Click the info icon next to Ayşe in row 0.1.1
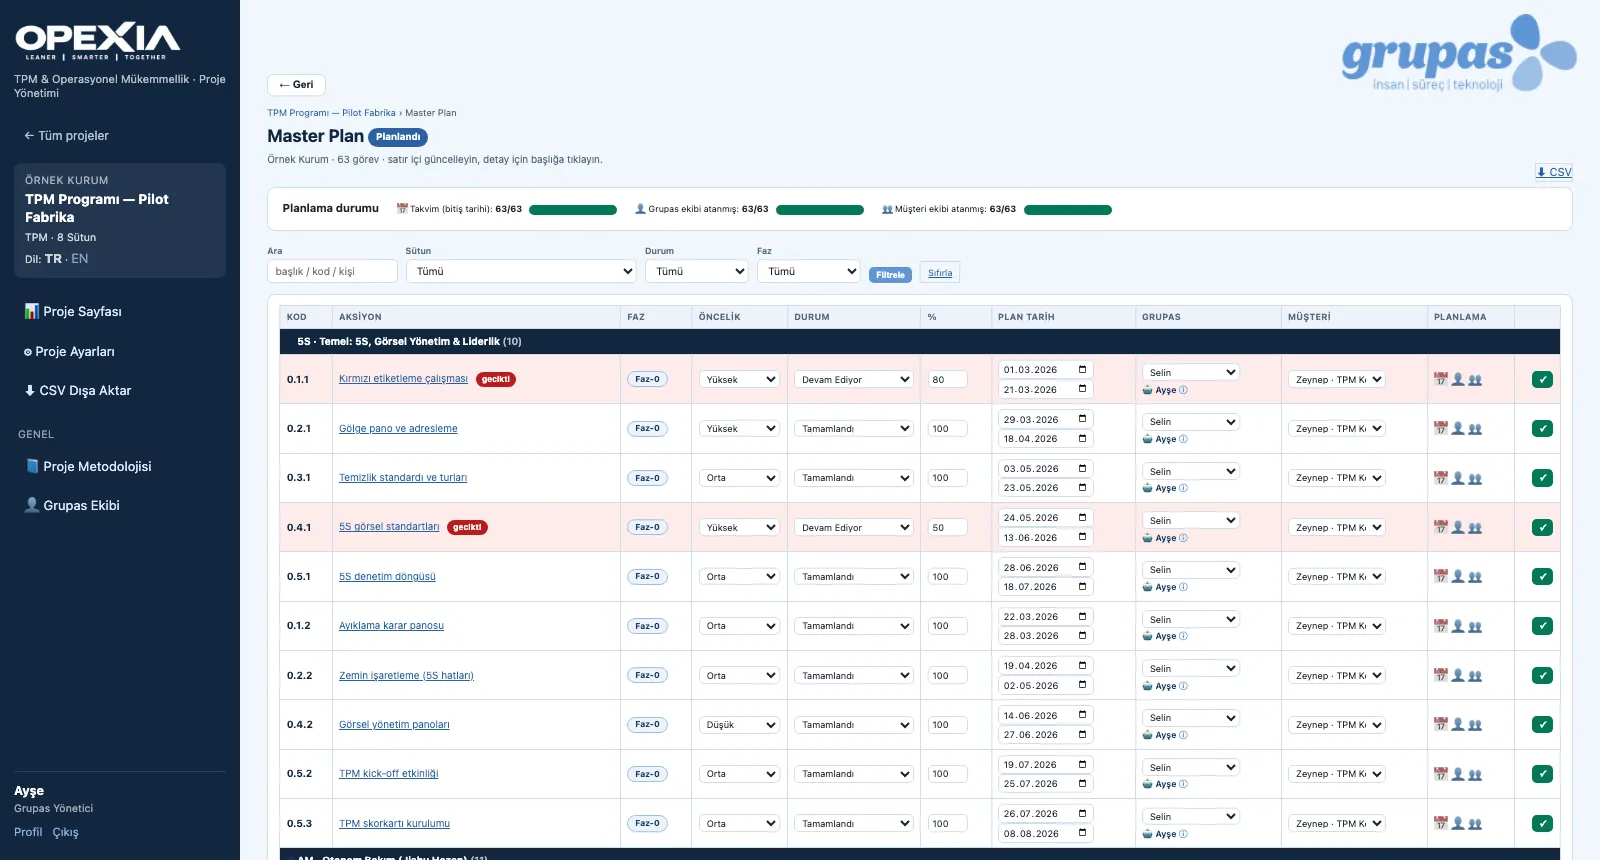 [1183, 390]
